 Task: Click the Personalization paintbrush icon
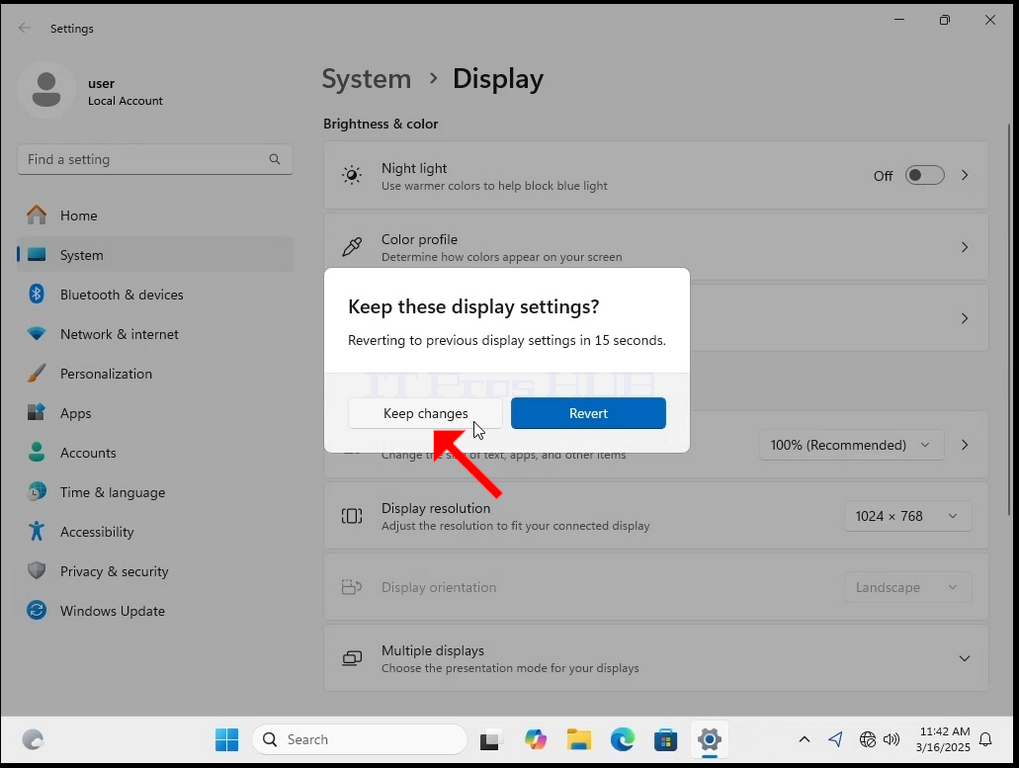pyautogui.click(x=36, y=373)
